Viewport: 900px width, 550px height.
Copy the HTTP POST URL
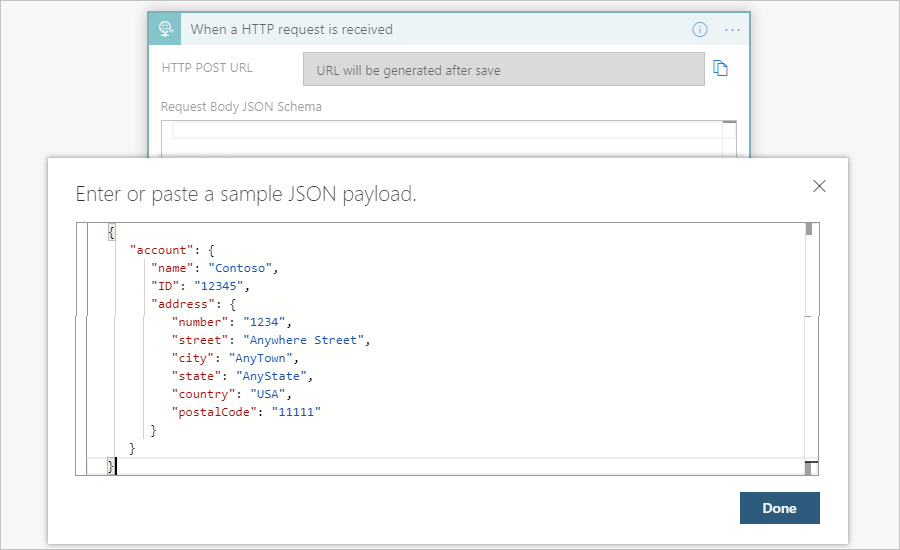(x=720, y=69)
